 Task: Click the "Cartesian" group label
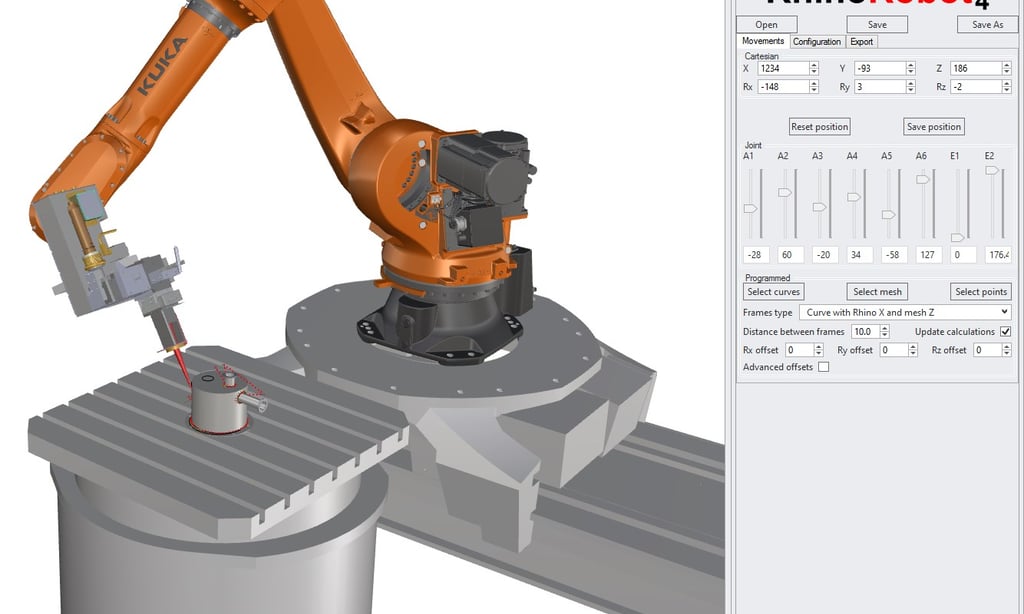(761, 56)
